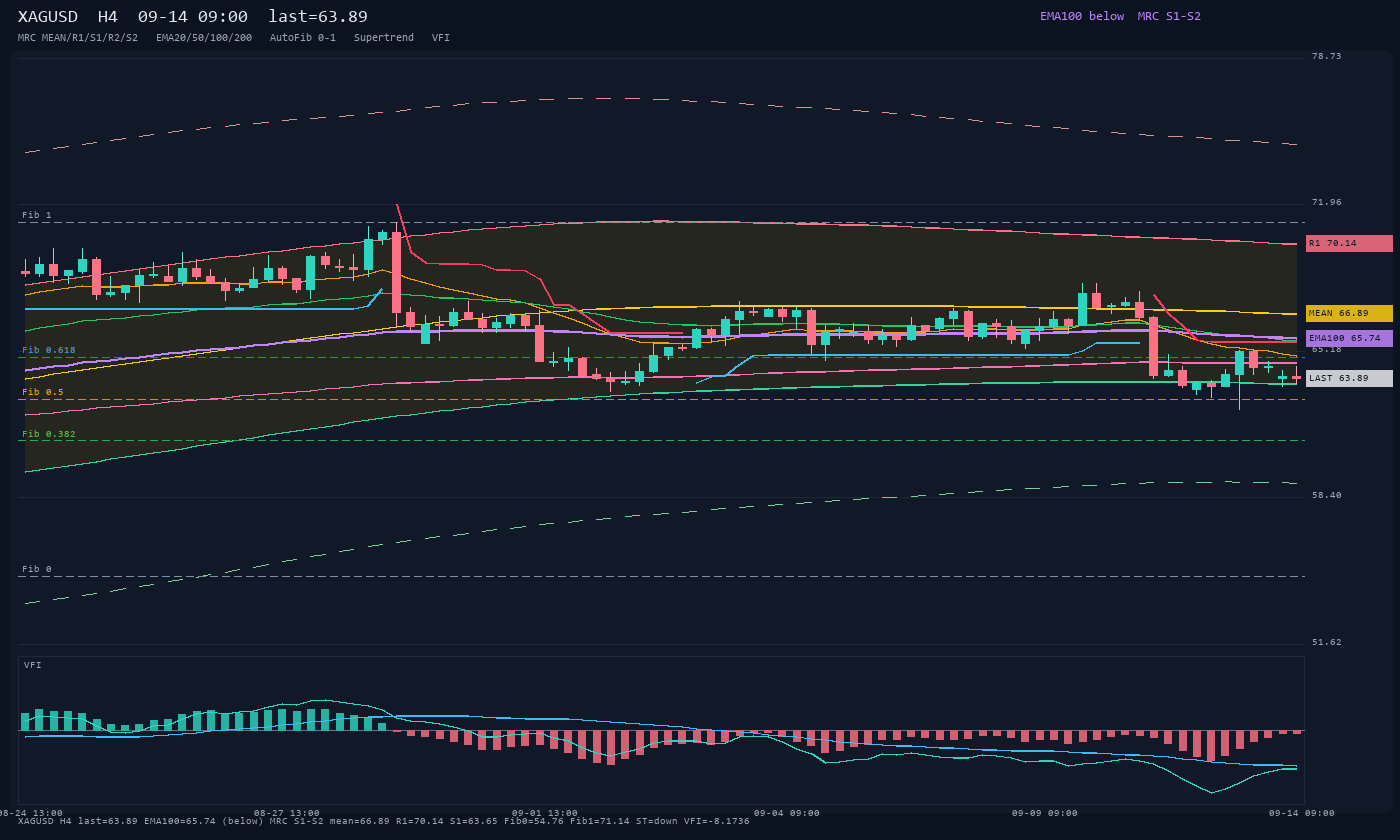Click the XAGUSD symbol in title
The width and height of the screenshot is (1400, 840).
(x=47, y=17)
